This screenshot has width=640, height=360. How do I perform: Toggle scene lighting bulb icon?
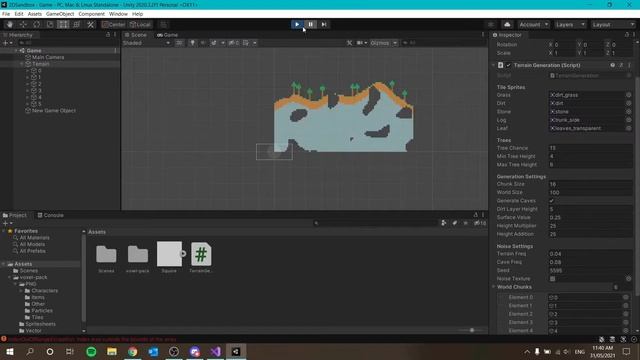pos(192,43)
